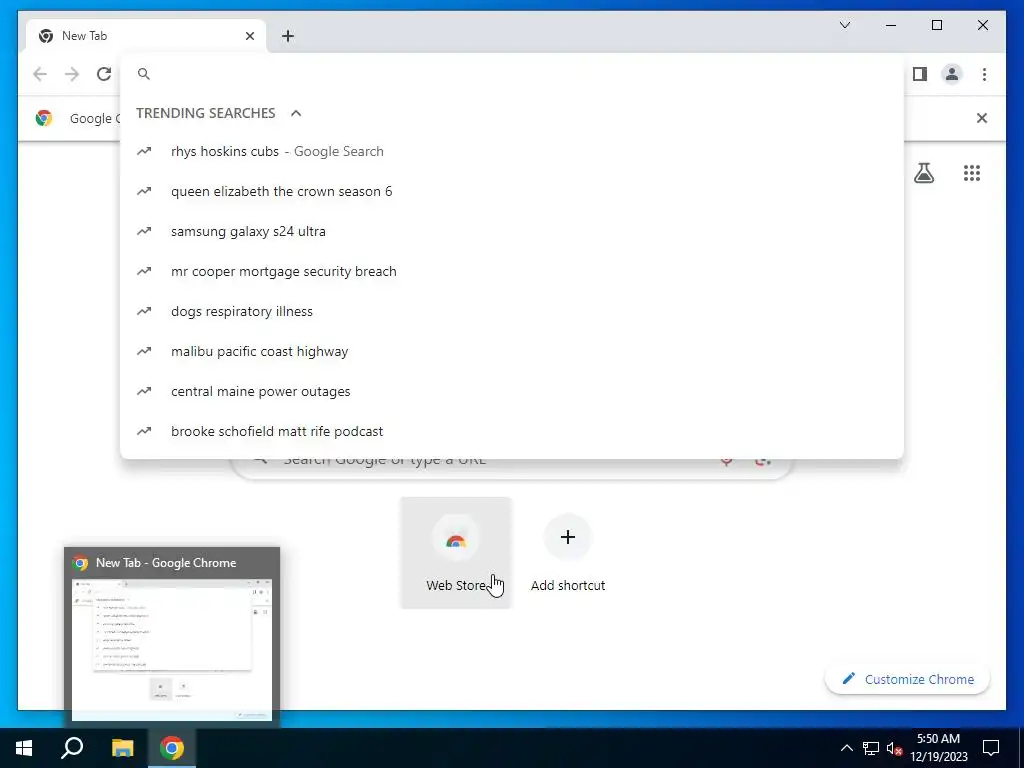Click the trend arrow beside samsung galaxy s24
The image size is (1024, 768).
(x=144, y=231)
